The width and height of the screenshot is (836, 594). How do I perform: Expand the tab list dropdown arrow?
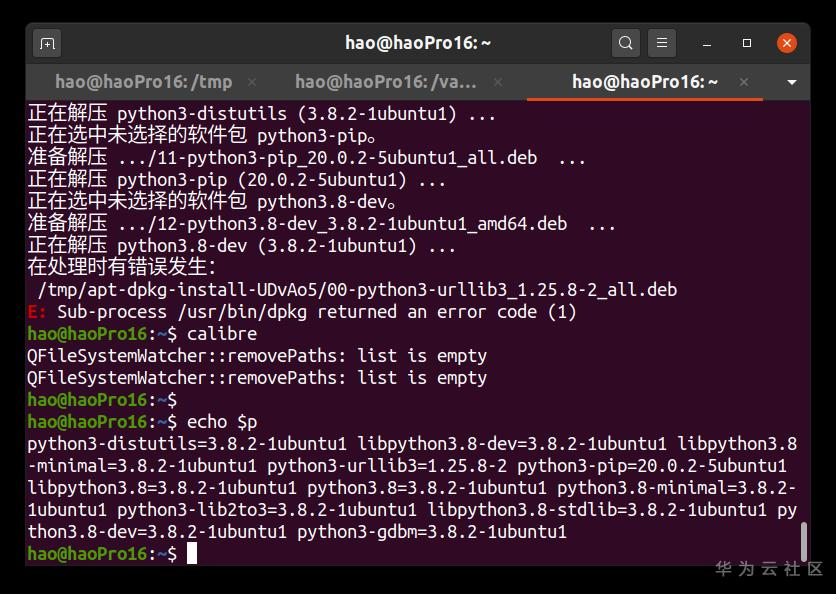(x=792, y=82)
